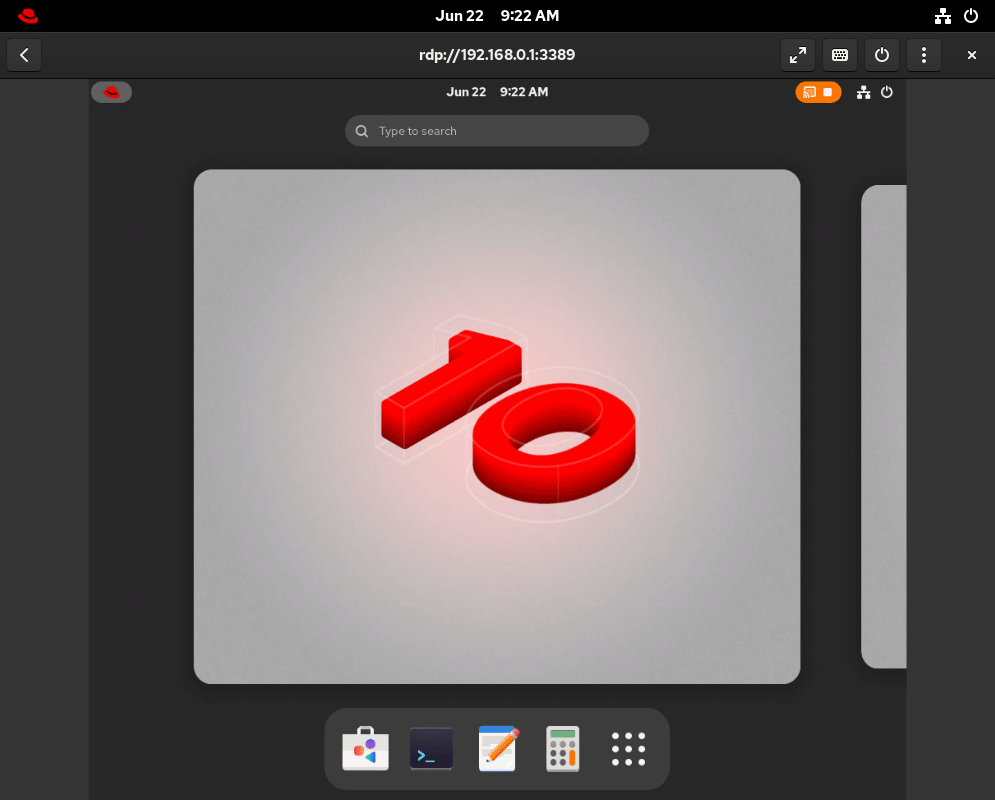This screenshot has width=995, height=800.
Task: Click the remote desktop Red Hat Activities button
Action: 111,93
